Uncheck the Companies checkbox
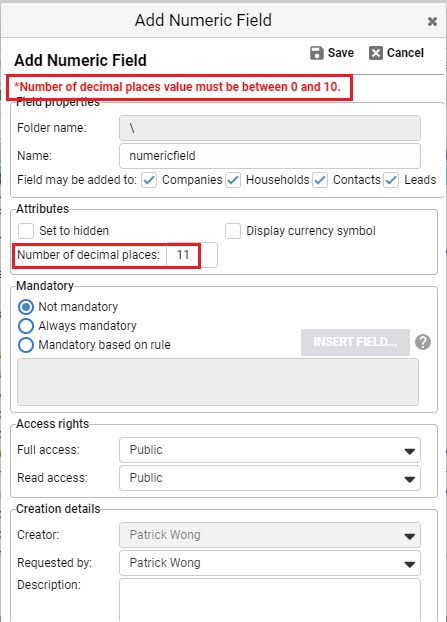This screenshot has height=622, width=447. (x=149, y=180)
